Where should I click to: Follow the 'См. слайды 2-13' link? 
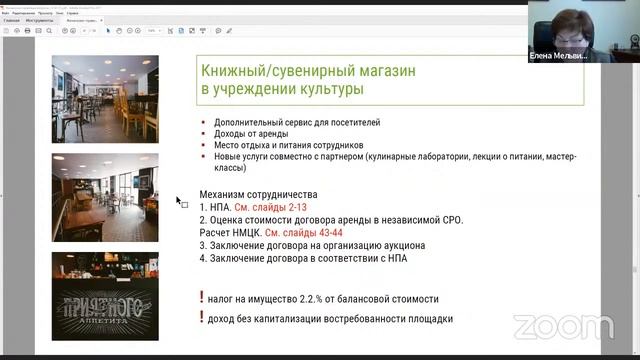pos(270,207)
